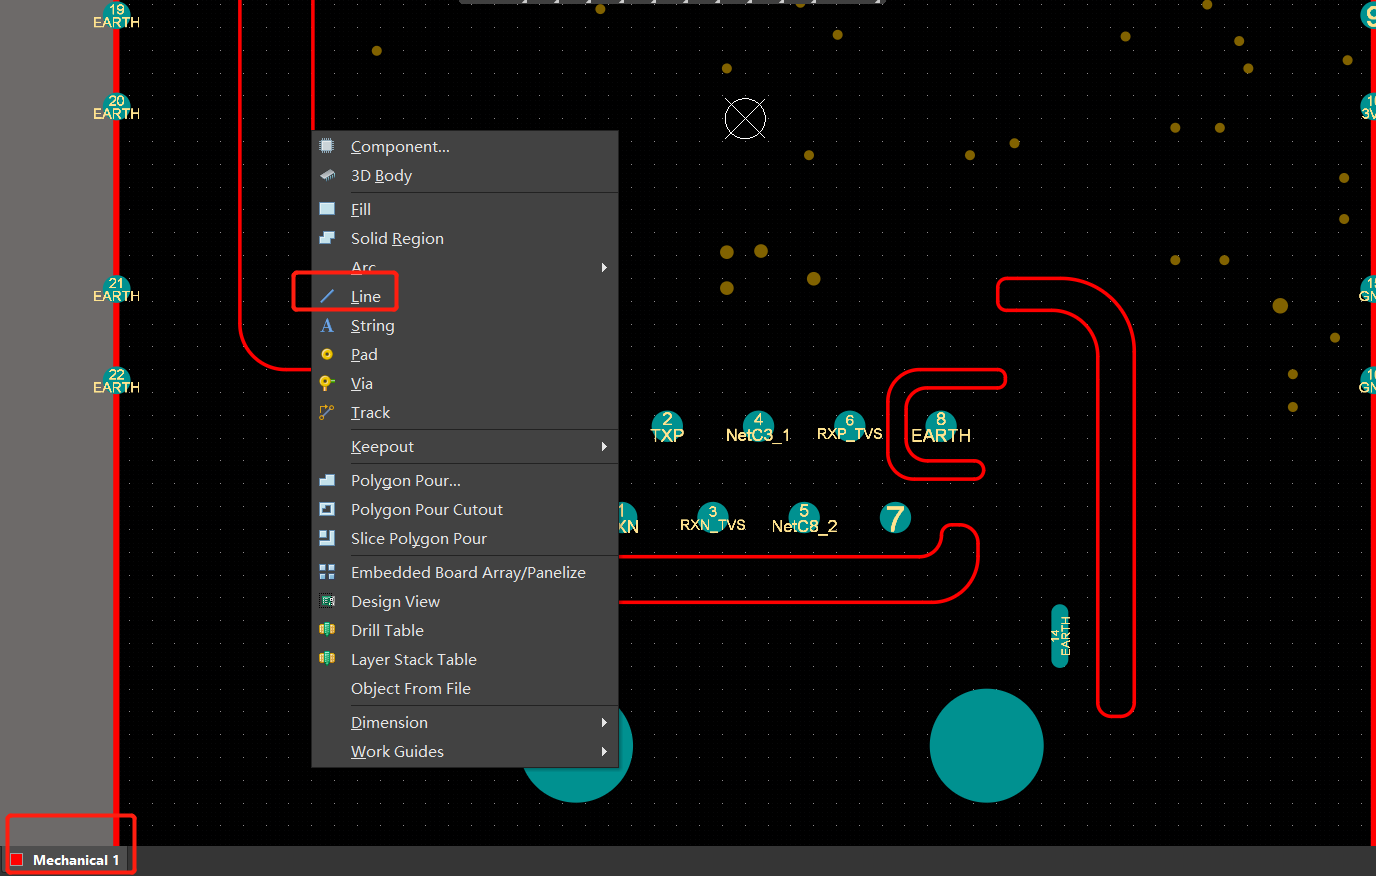Click the Via icon
This screenshot has width=1376, height=876.
327,383
